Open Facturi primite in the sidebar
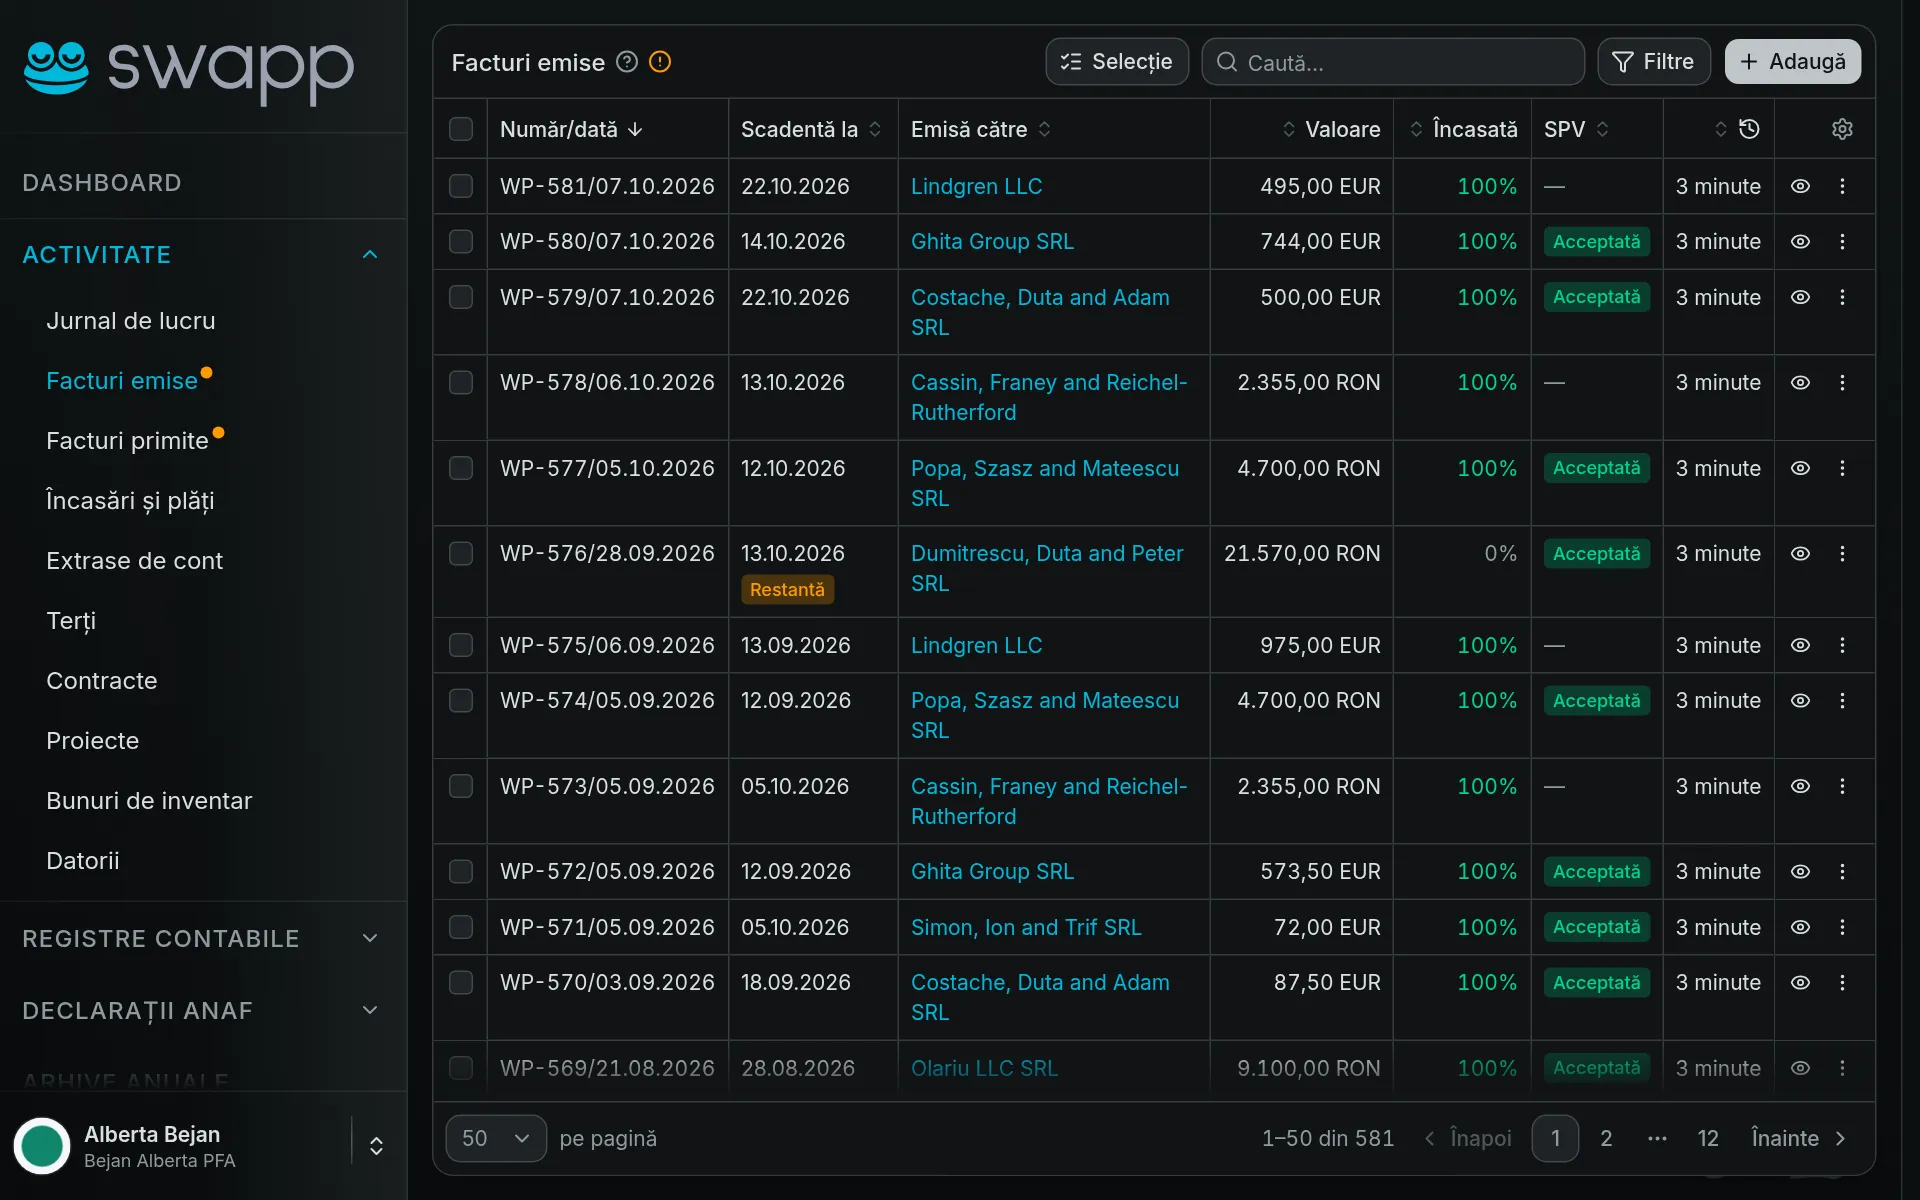Image resolution: width=1920 pixels, height=1200 pixels. click(x=127, y=441)
